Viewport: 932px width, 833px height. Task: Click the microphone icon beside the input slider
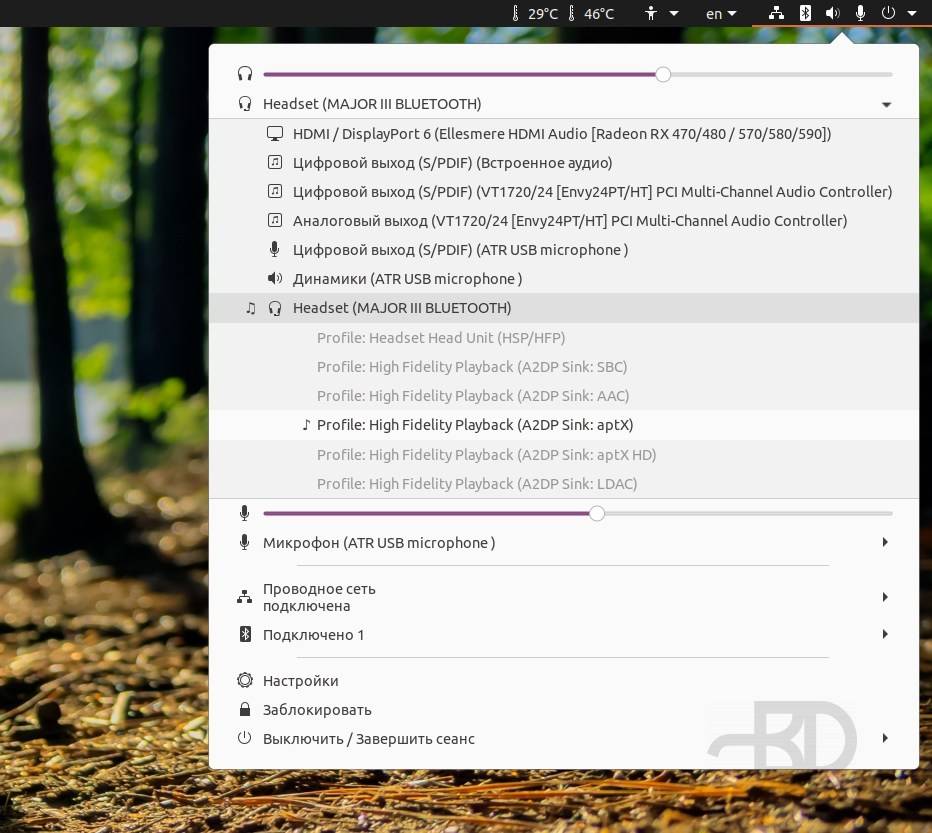click(x=244, y=513)
